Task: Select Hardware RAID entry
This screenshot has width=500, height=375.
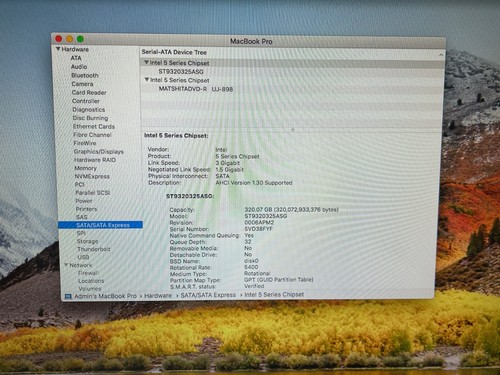Action: point(95,160)
